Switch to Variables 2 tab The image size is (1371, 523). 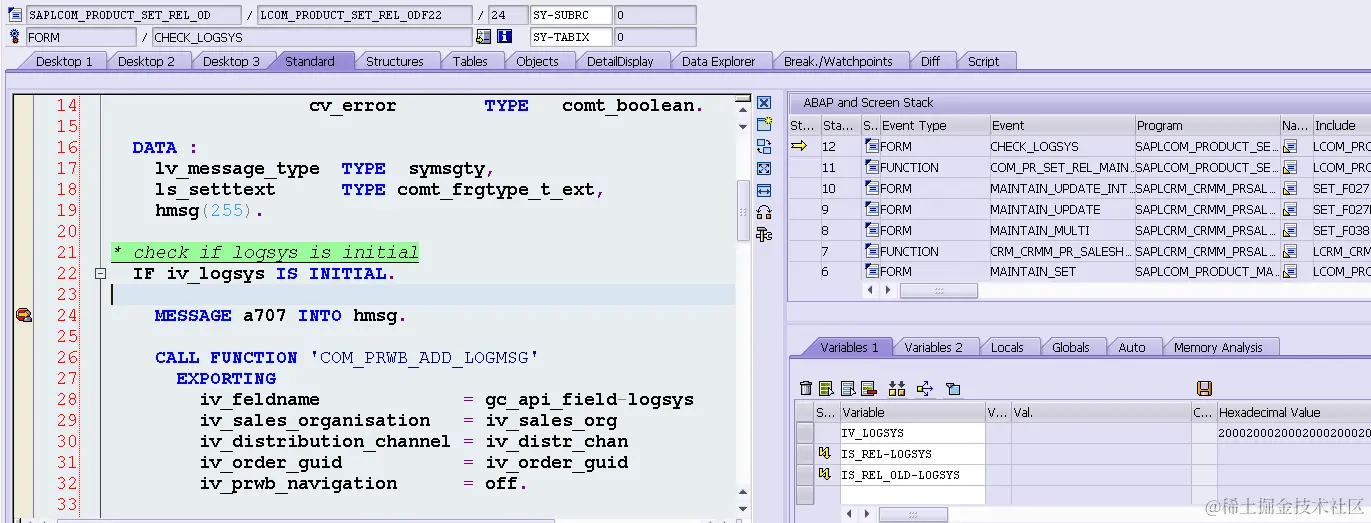coord(933,347)
